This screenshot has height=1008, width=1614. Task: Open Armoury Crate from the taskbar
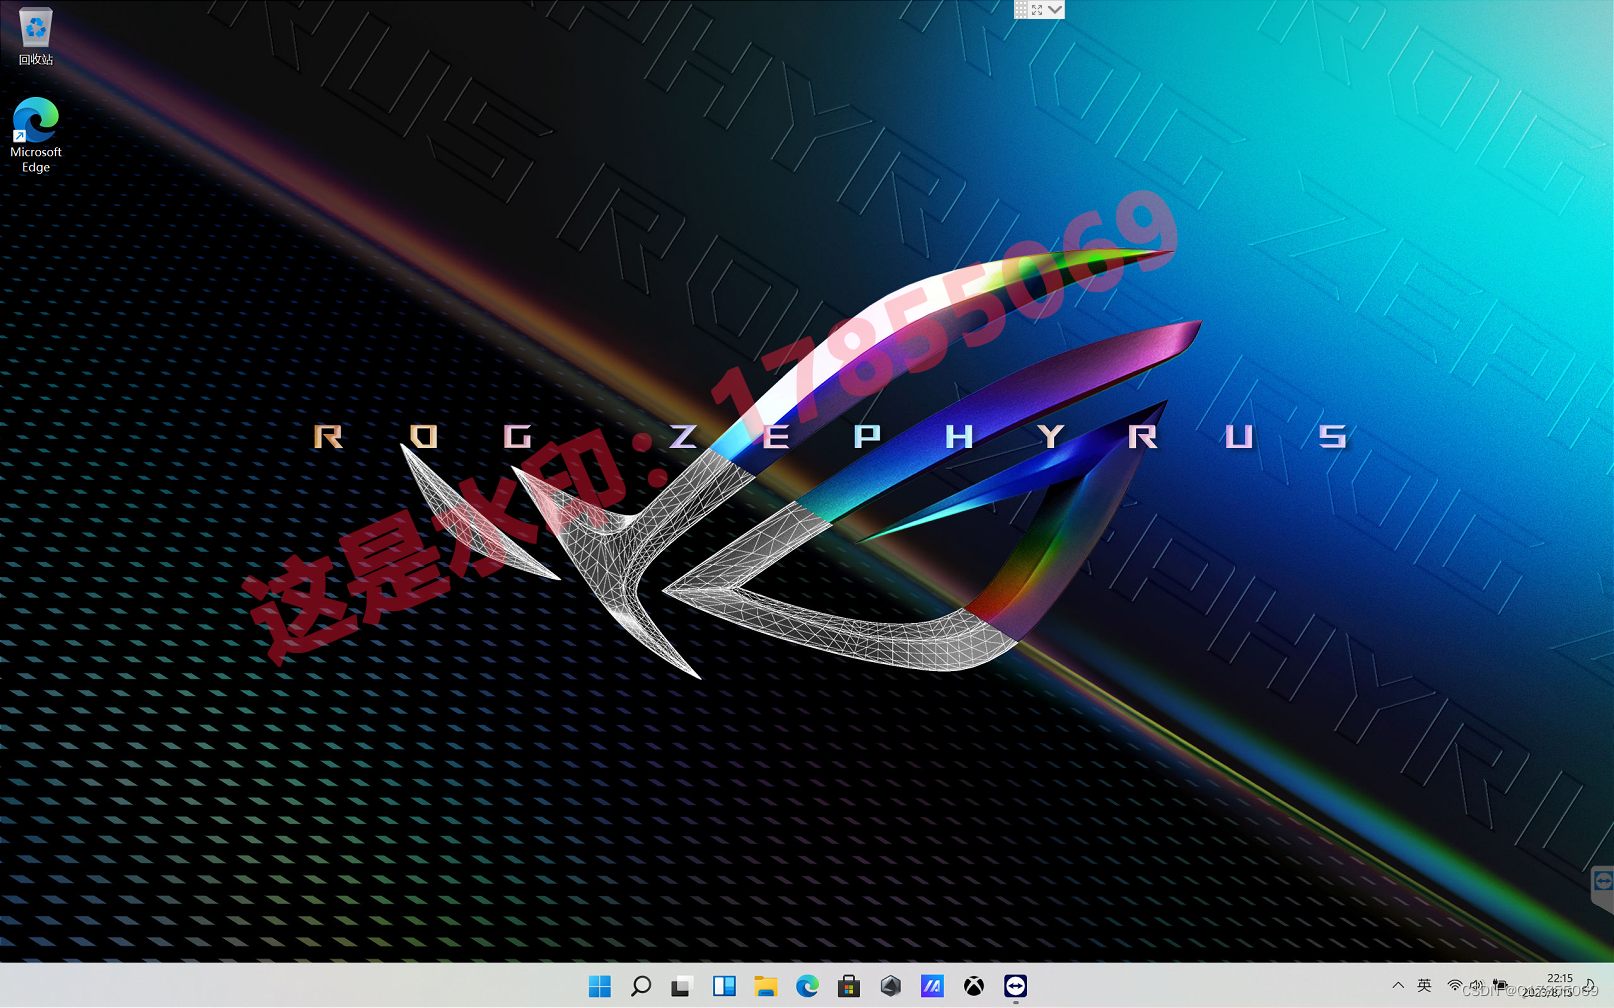pyautogui.click(x=890, y=985)
